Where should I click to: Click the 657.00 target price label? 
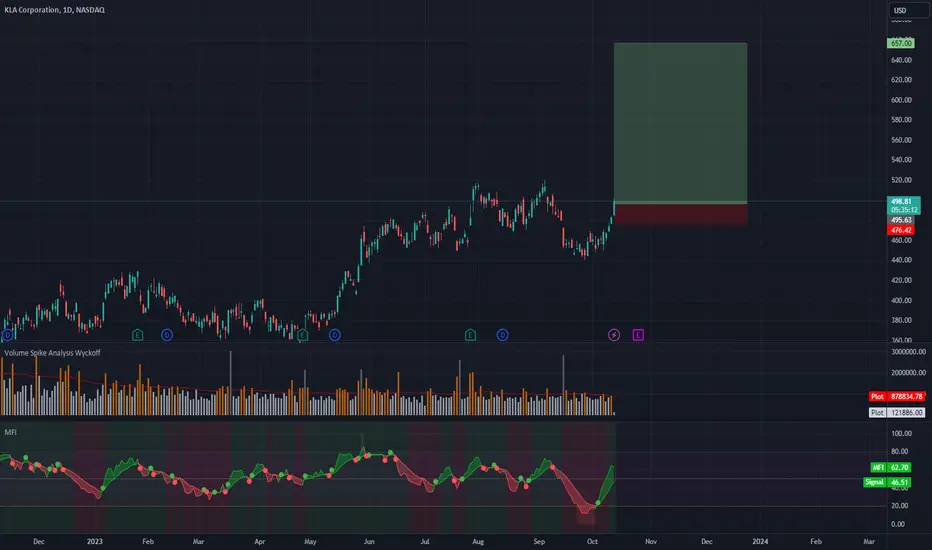coord(901,43)
